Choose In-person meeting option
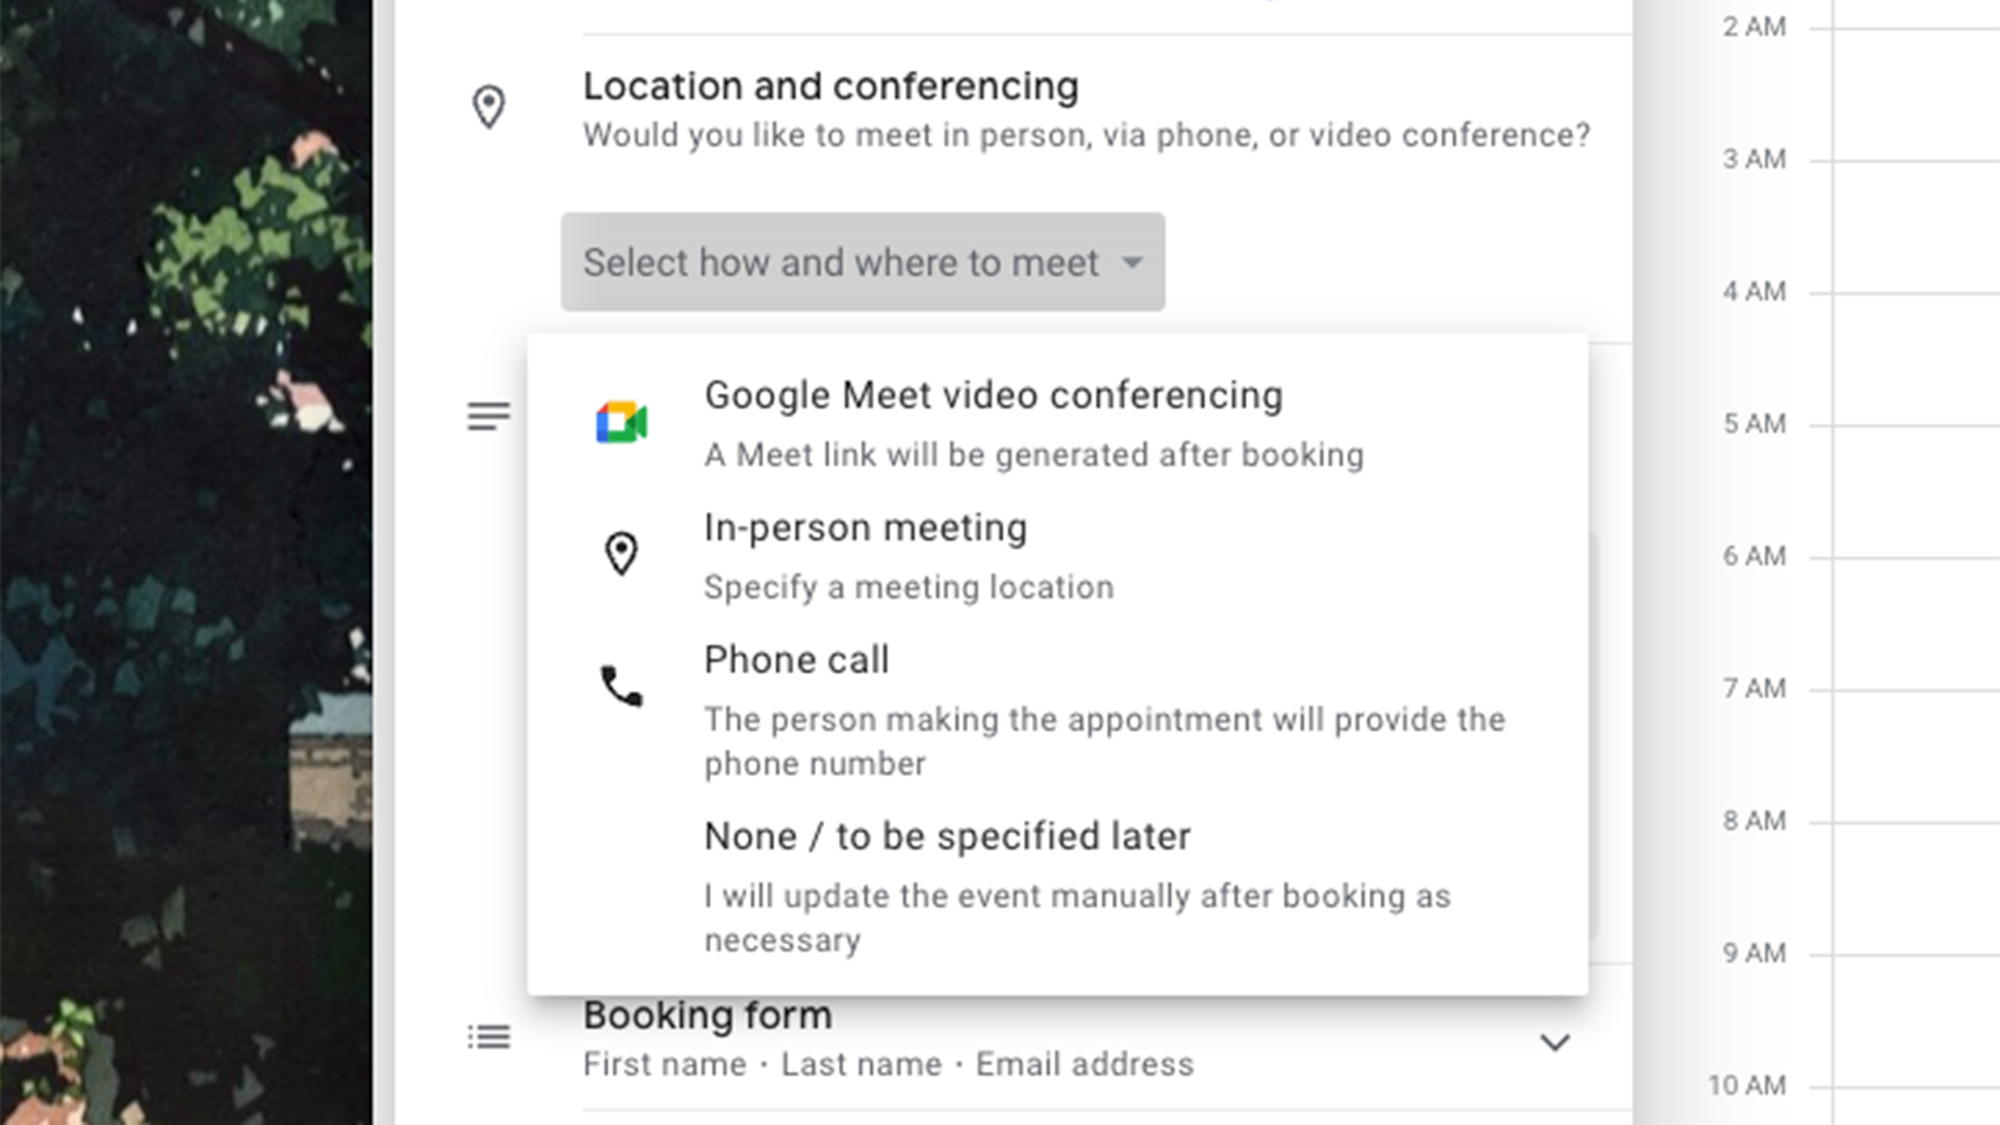This screenshot has width=2000, height=1125. [x=865, y=528]
